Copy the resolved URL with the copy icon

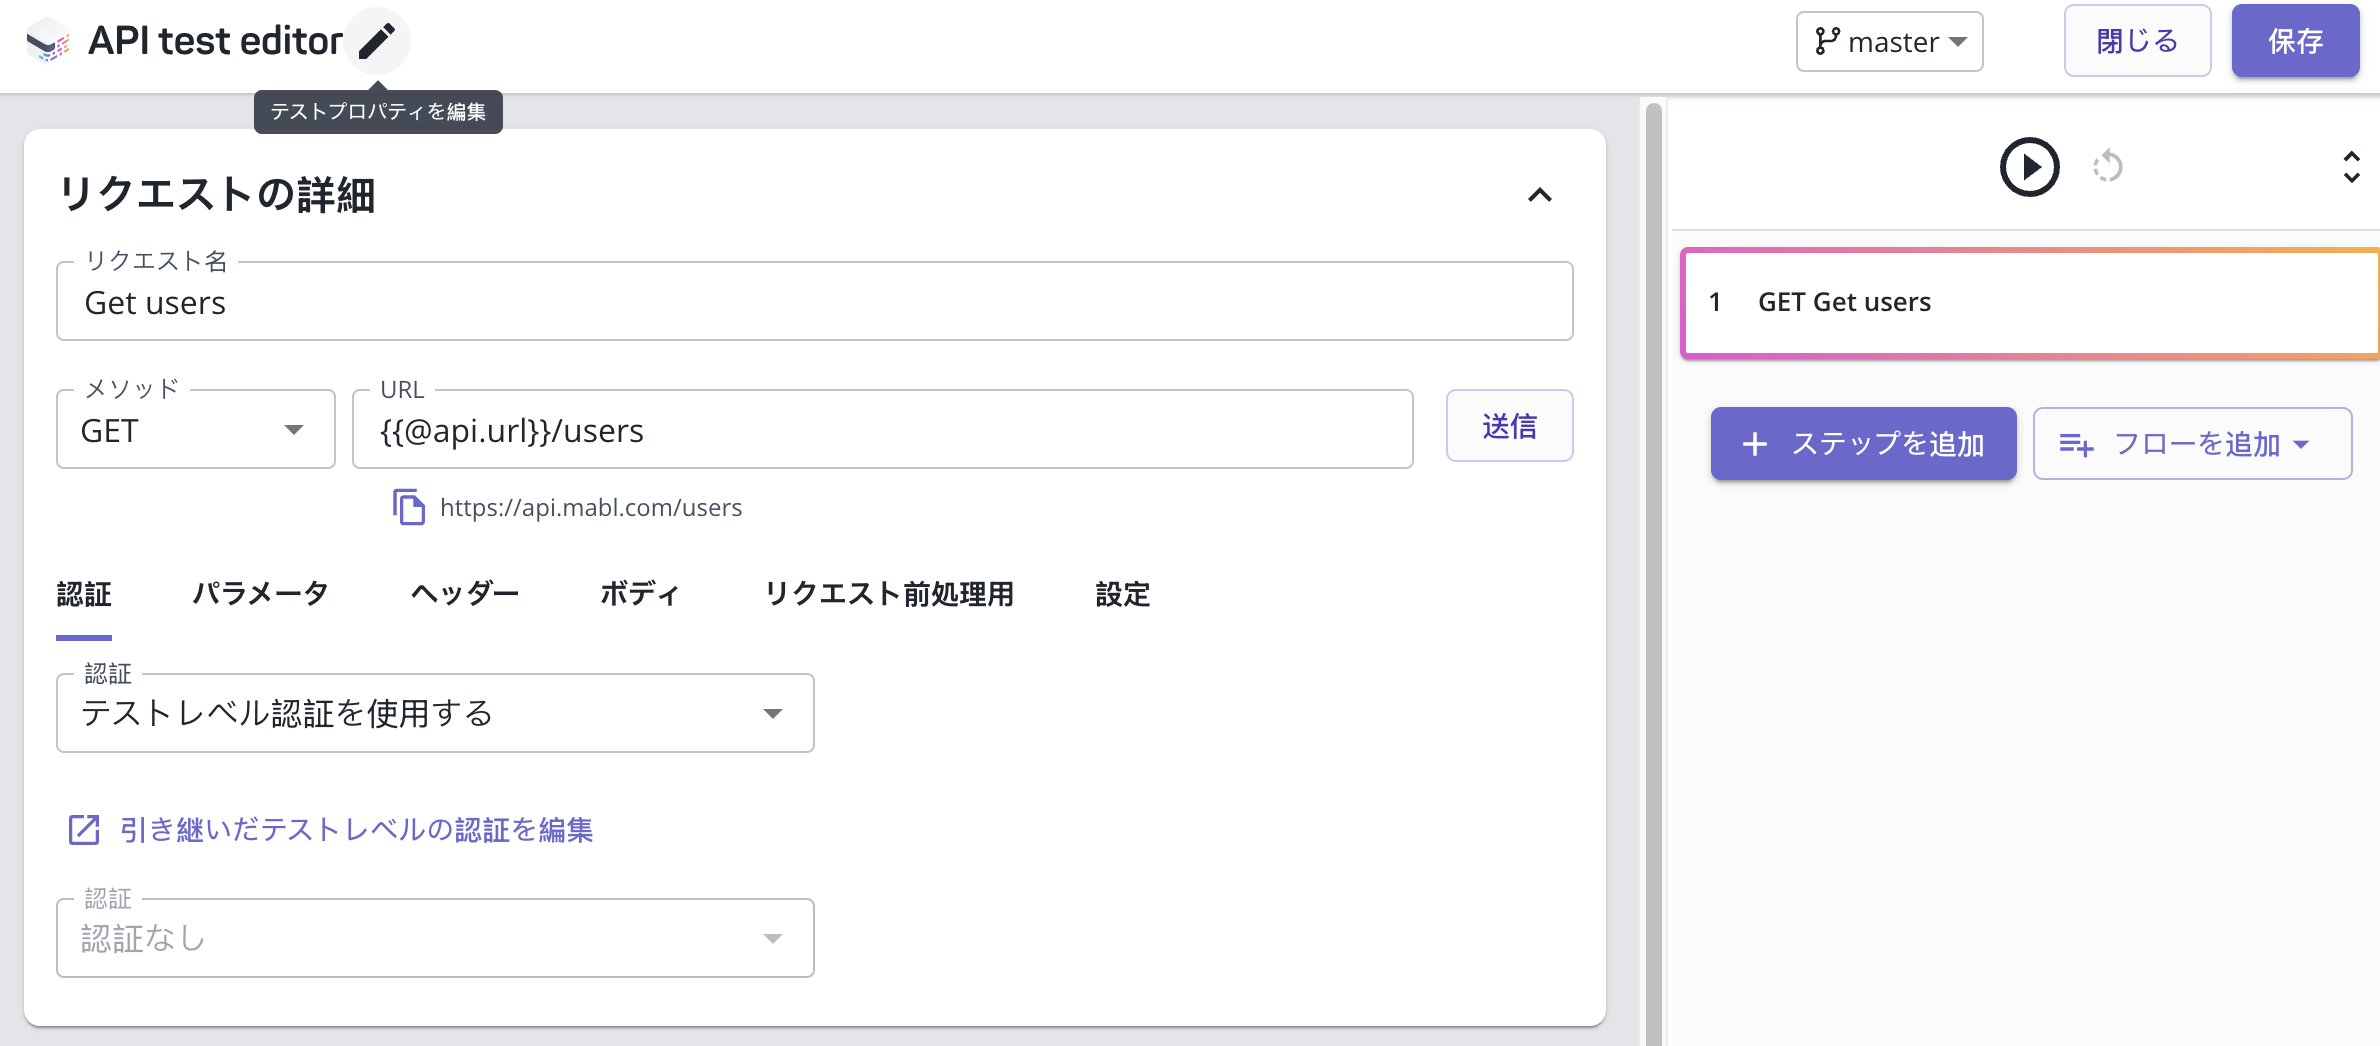[x=409, y=507]
